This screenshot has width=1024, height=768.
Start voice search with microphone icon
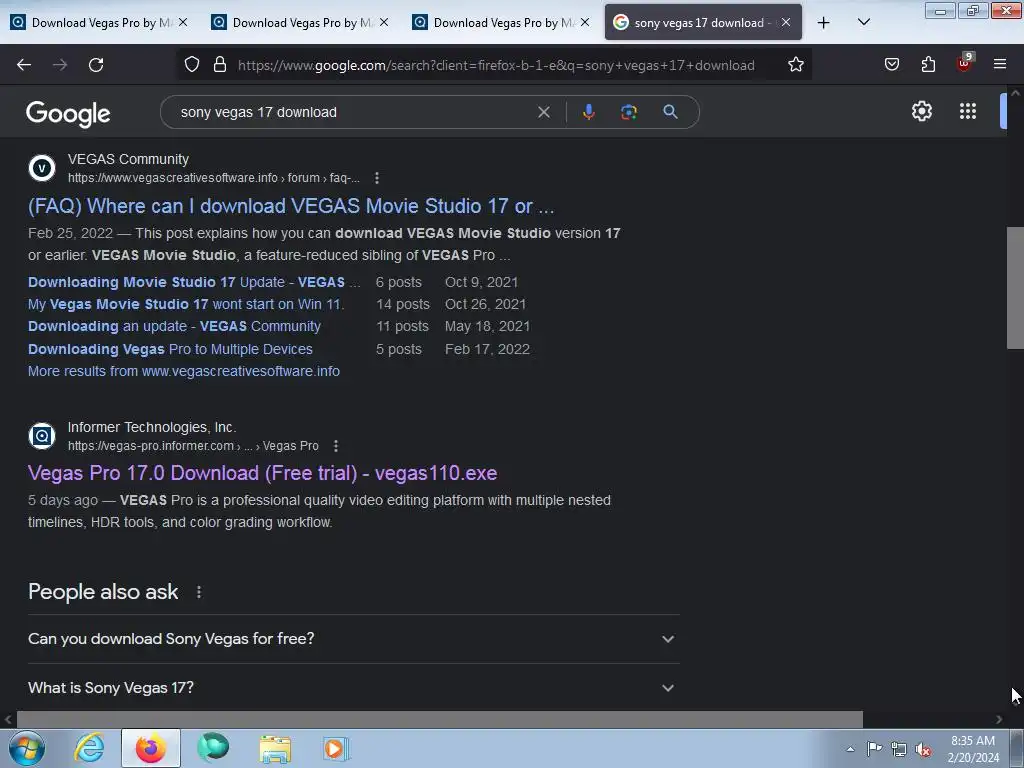[x=588, y=112]
